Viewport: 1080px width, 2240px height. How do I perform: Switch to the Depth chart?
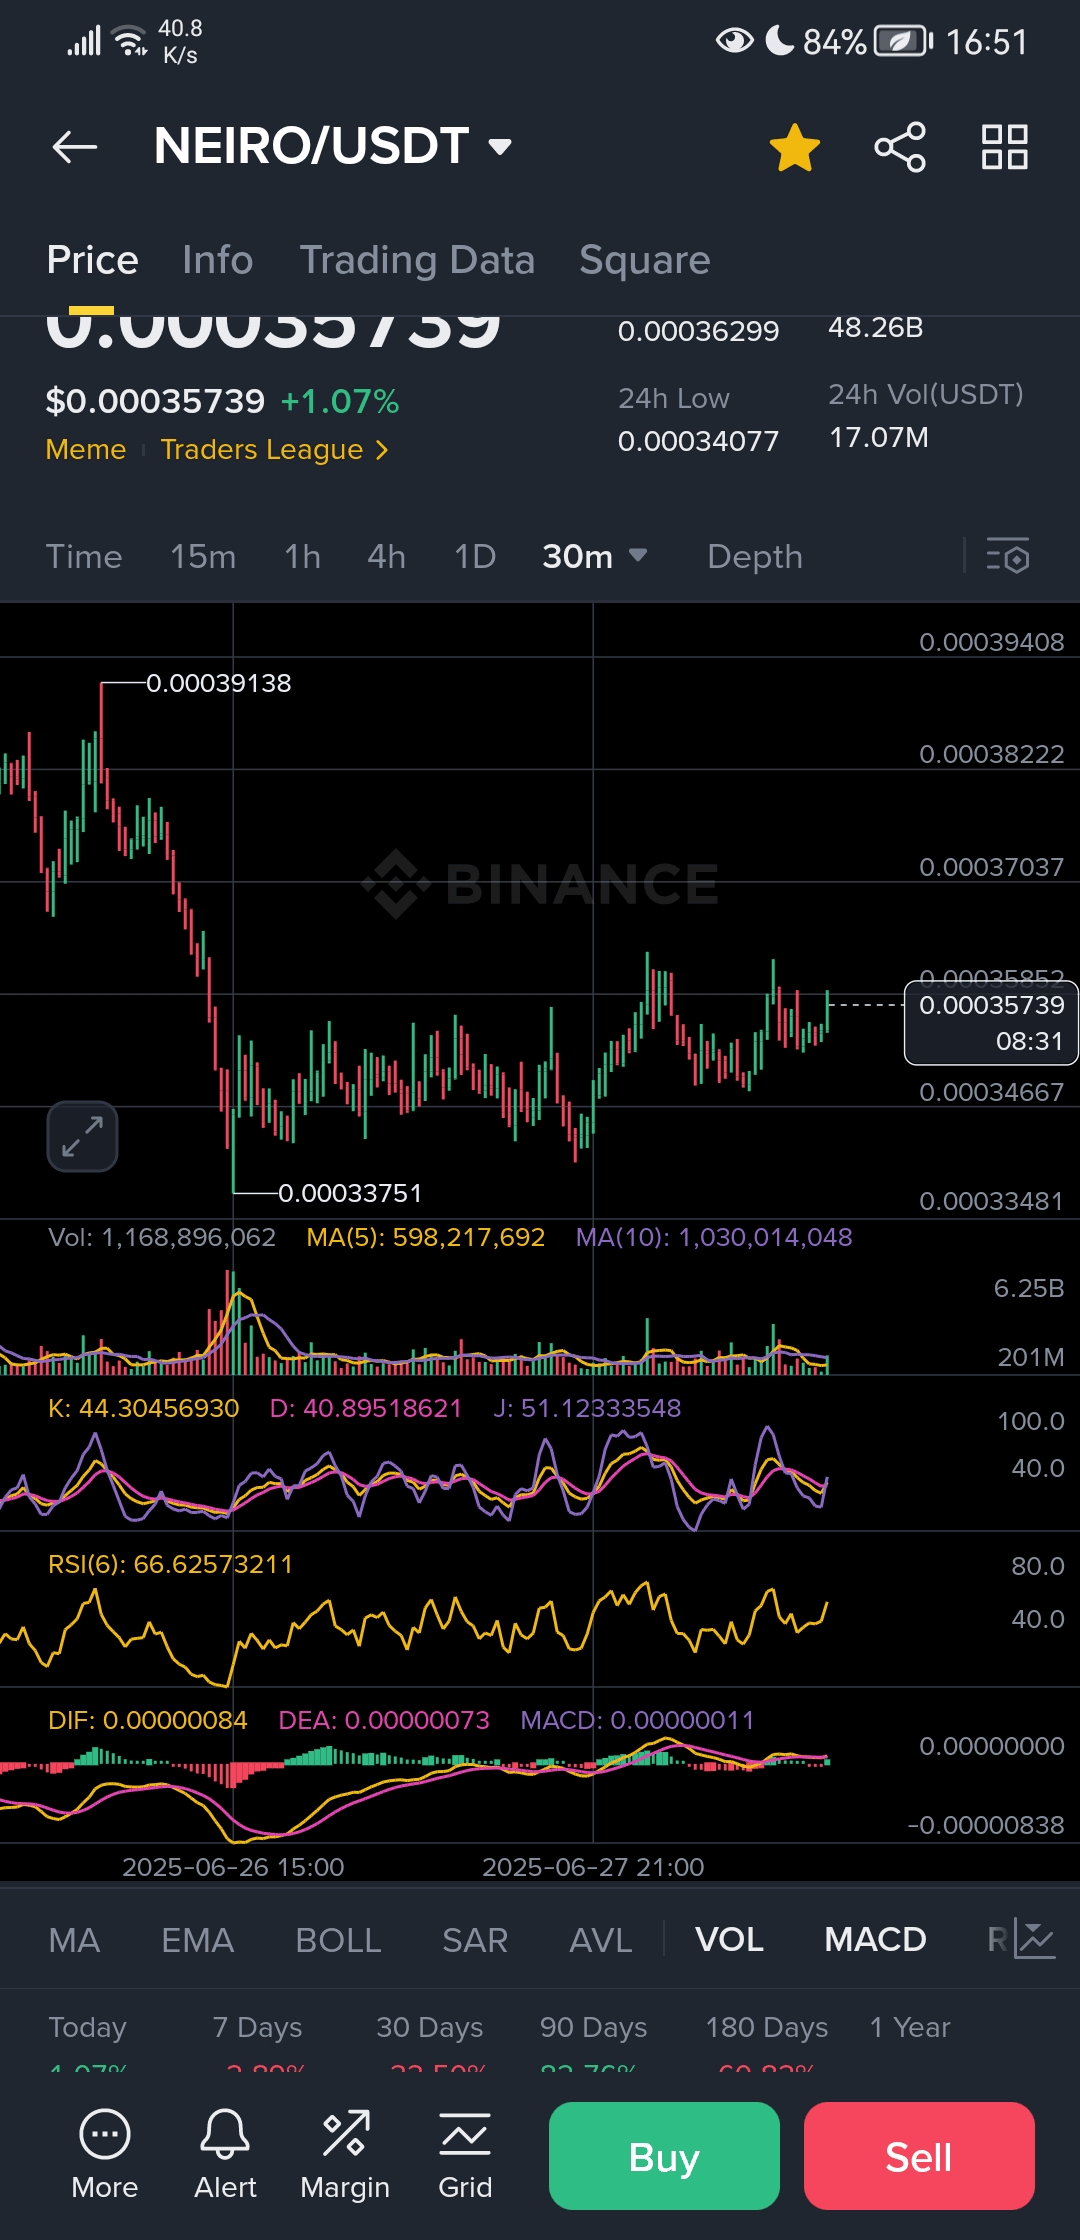tap(755, 557)
